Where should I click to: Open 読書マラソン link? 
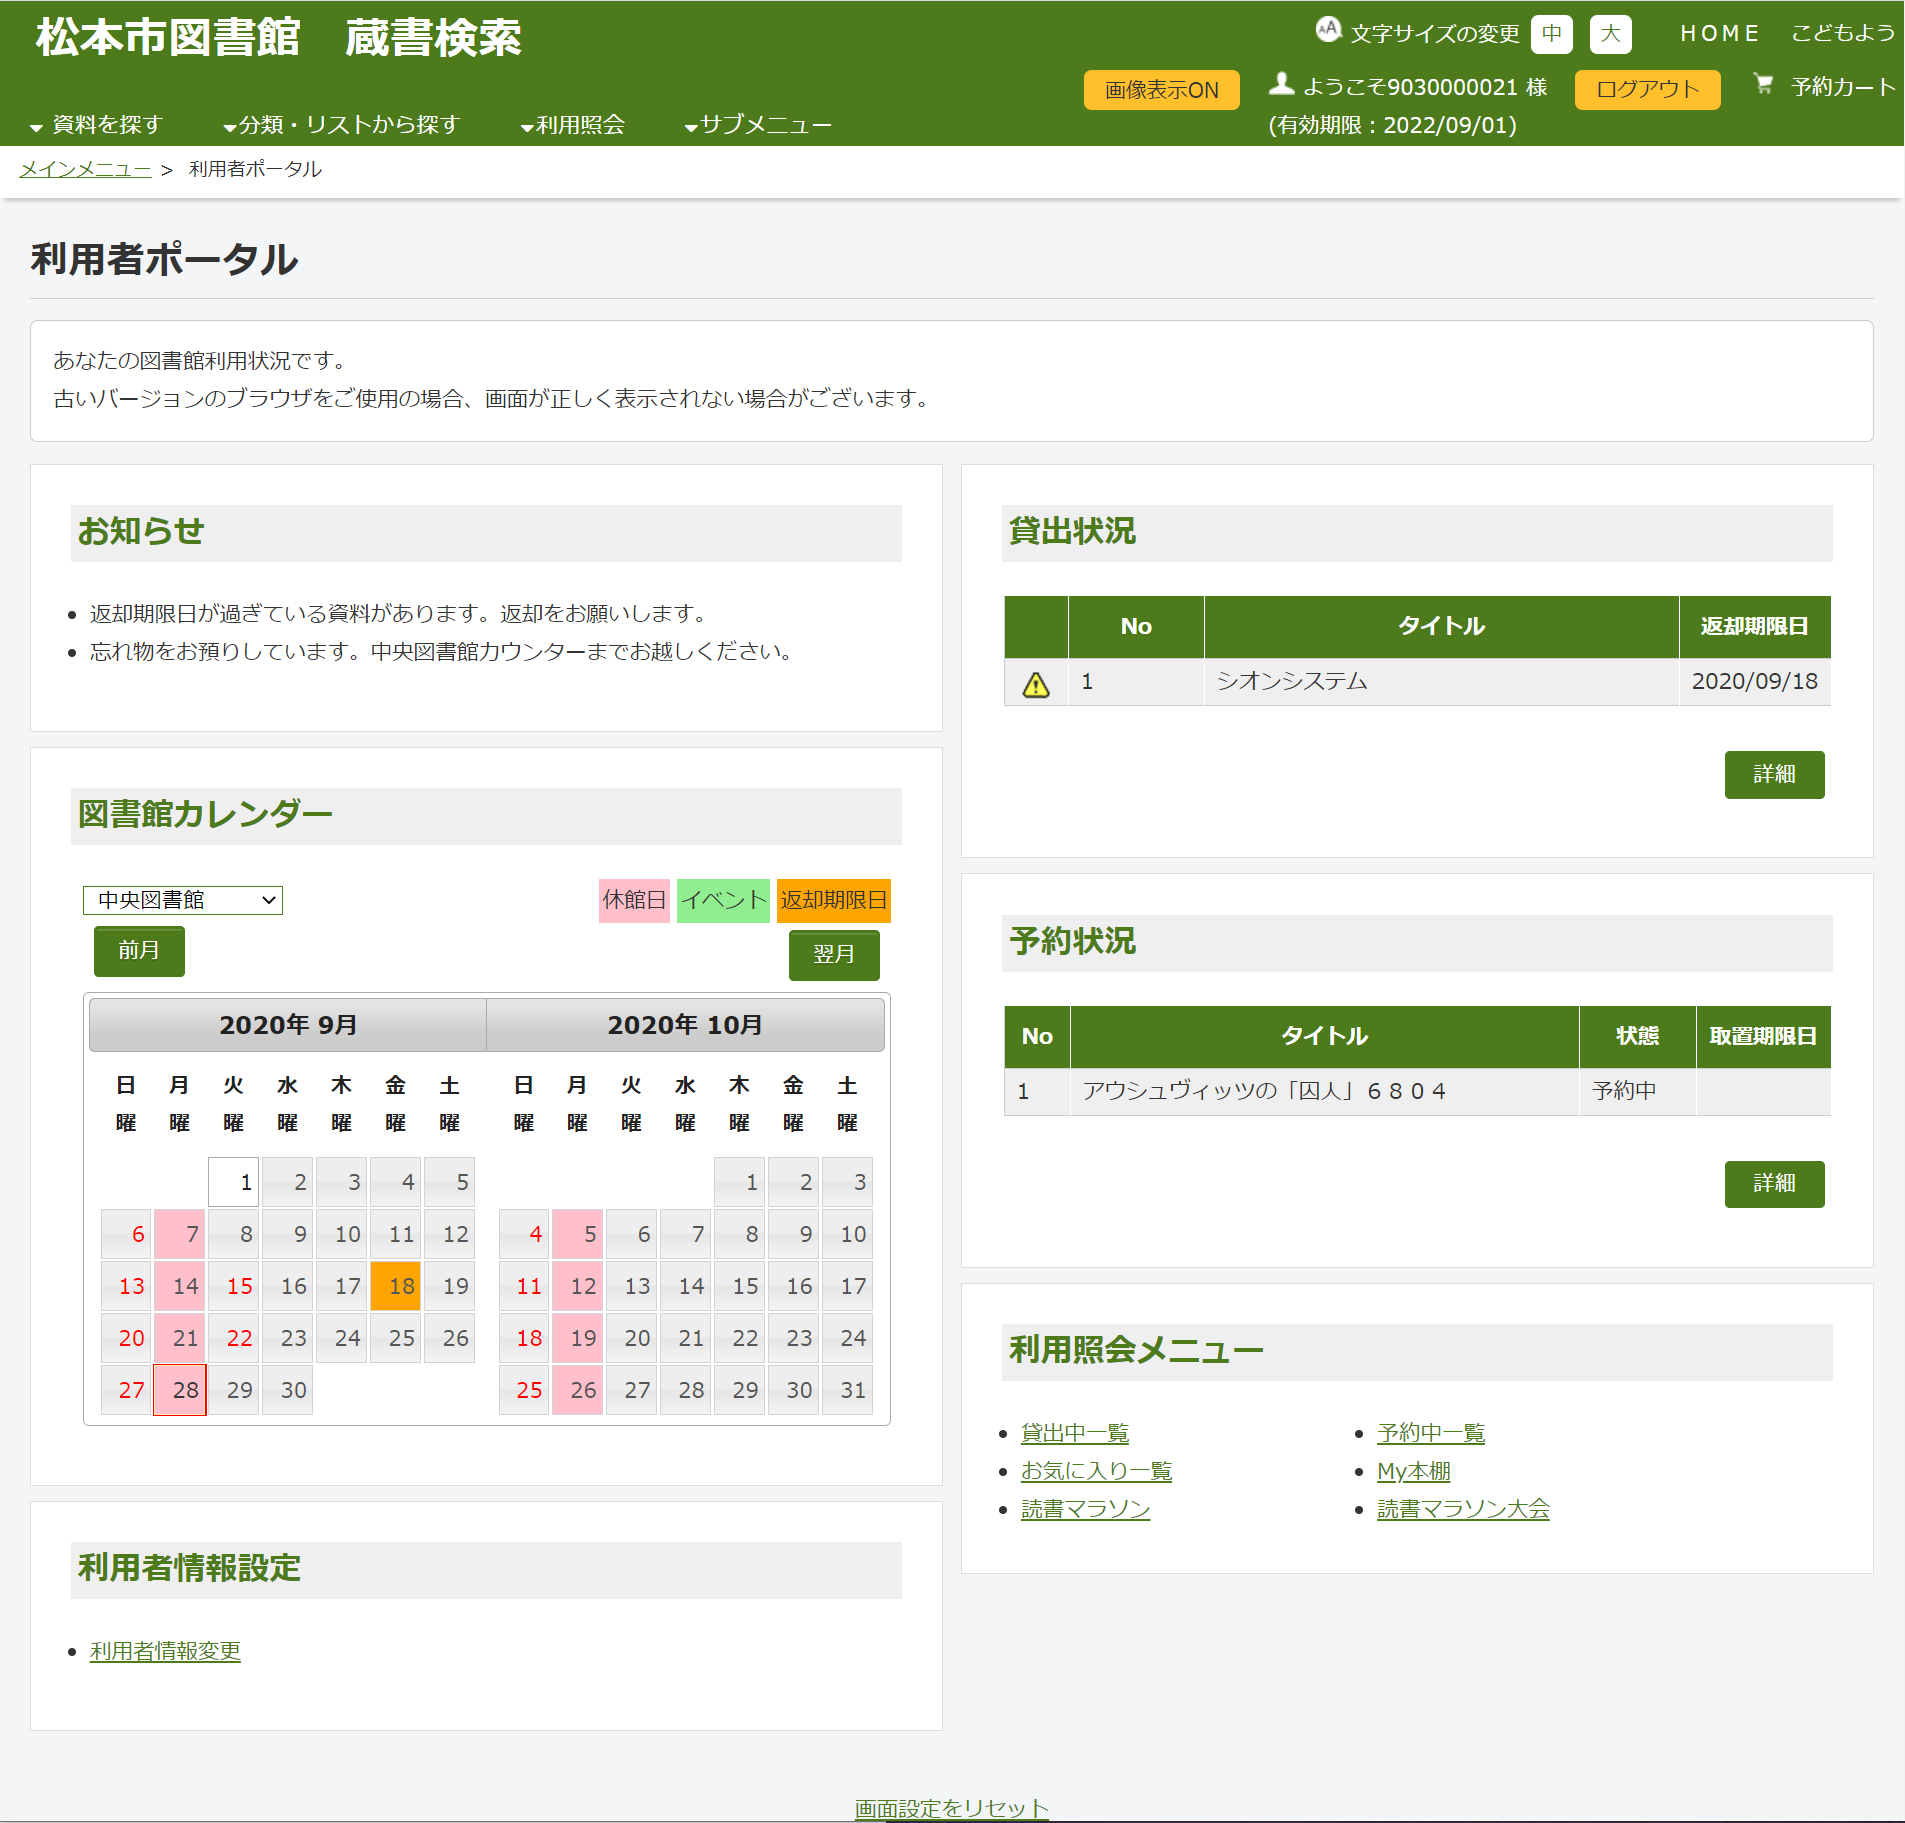pyautogui.click(x=1085, y=1509)
